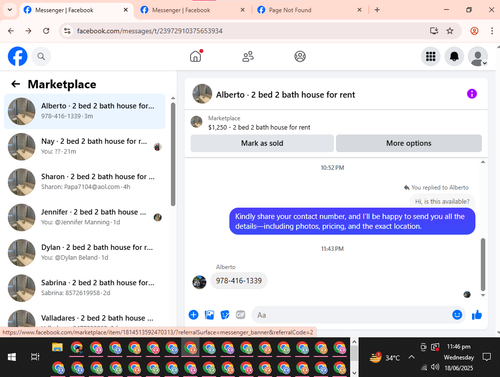View site information icon in address bar

(67, 31)
